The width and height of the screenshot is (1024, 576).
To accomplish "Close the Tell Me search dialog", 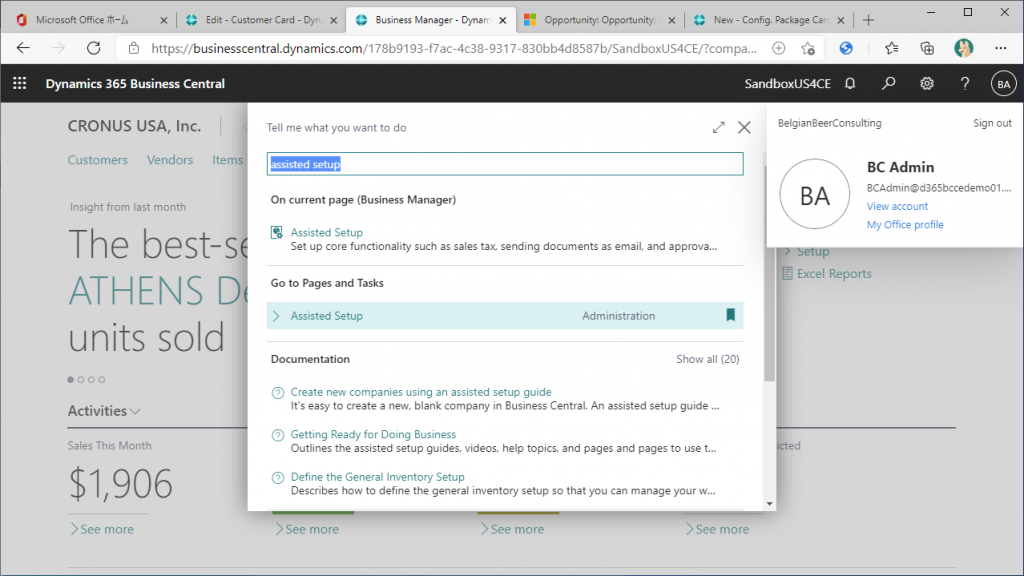I will [x=744, y=127].
